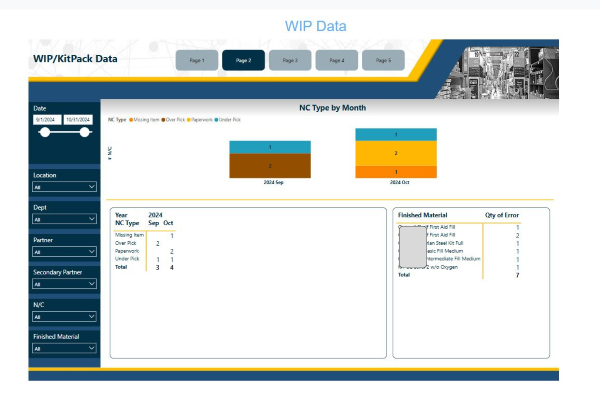This screenshot has width=600, height=401.
Task: Select the Over Pick row in matrix
Action: click(144, 243)
